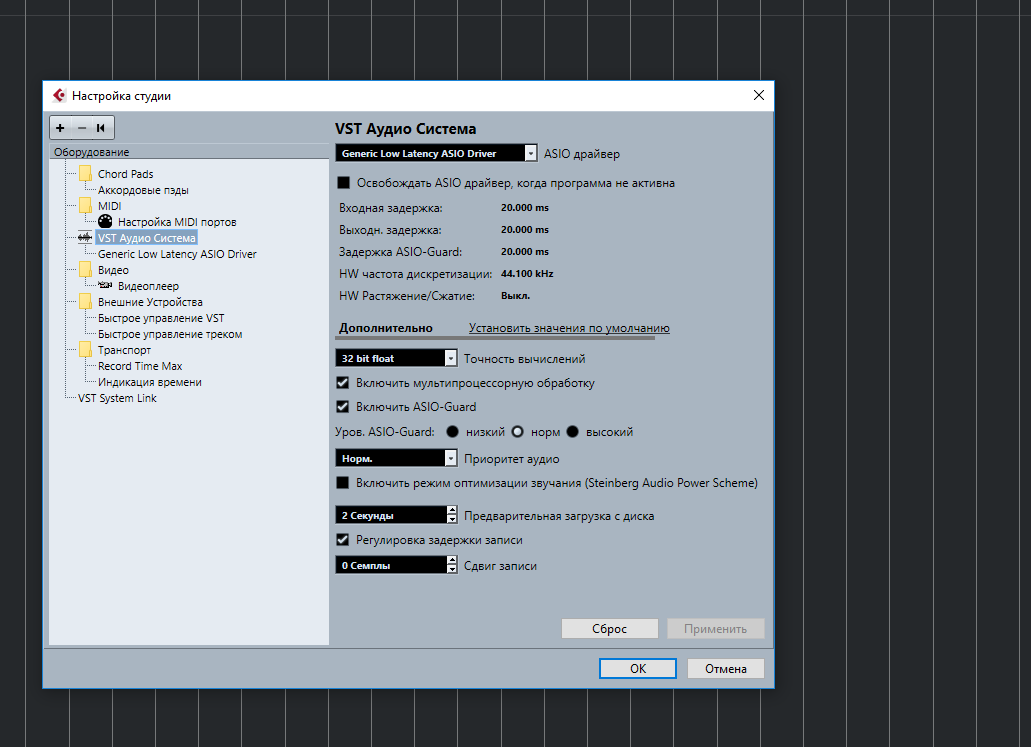Click Установить значения по умолчанию link
The image size is (1031, 747).
click(x=569, y=327)
